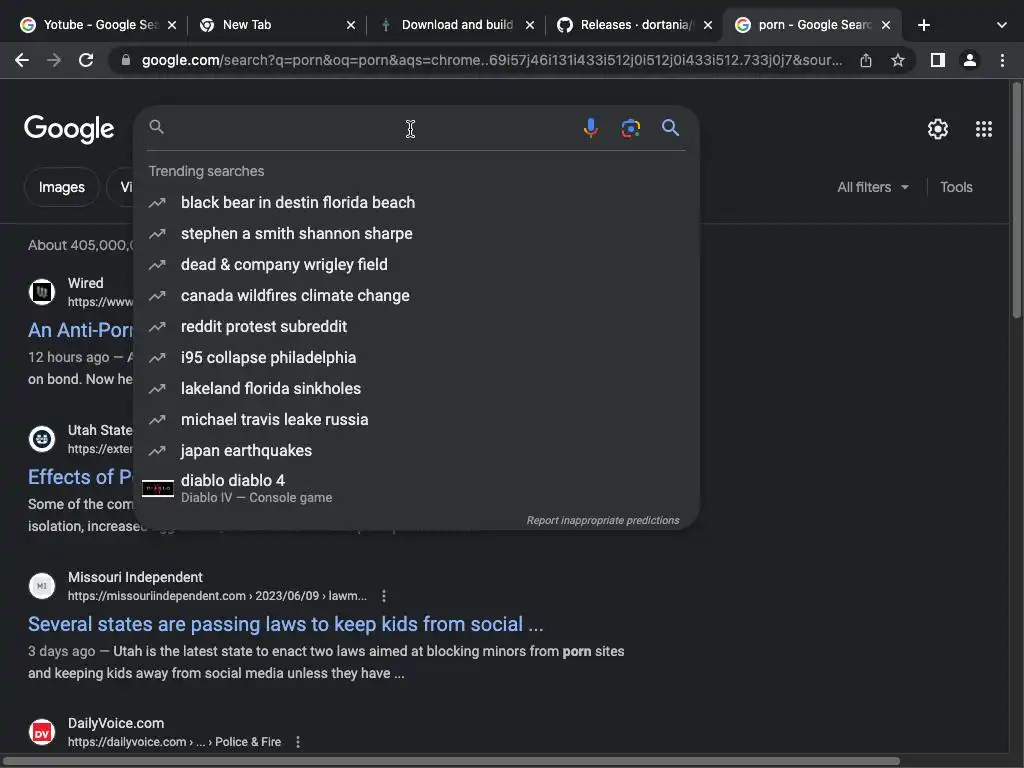Click the horizontal page scrollbar
The image size is (1024, 768).
451,761
